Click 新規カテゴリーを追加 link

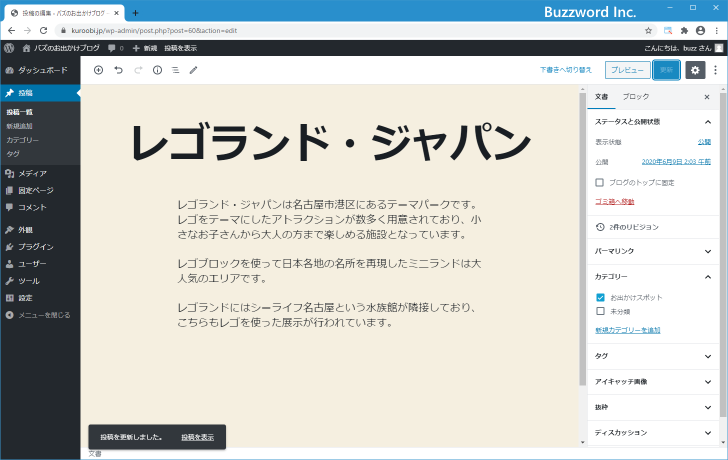(x=628, y=330)
